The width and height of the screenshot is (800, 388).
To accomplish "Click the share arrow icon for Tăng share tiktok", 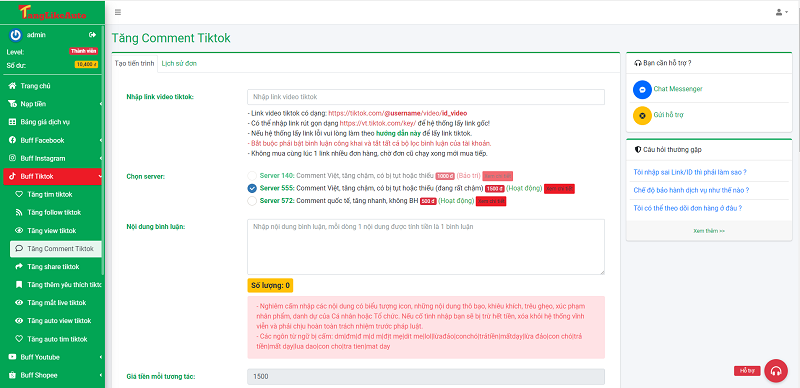I will click(19, 266).
